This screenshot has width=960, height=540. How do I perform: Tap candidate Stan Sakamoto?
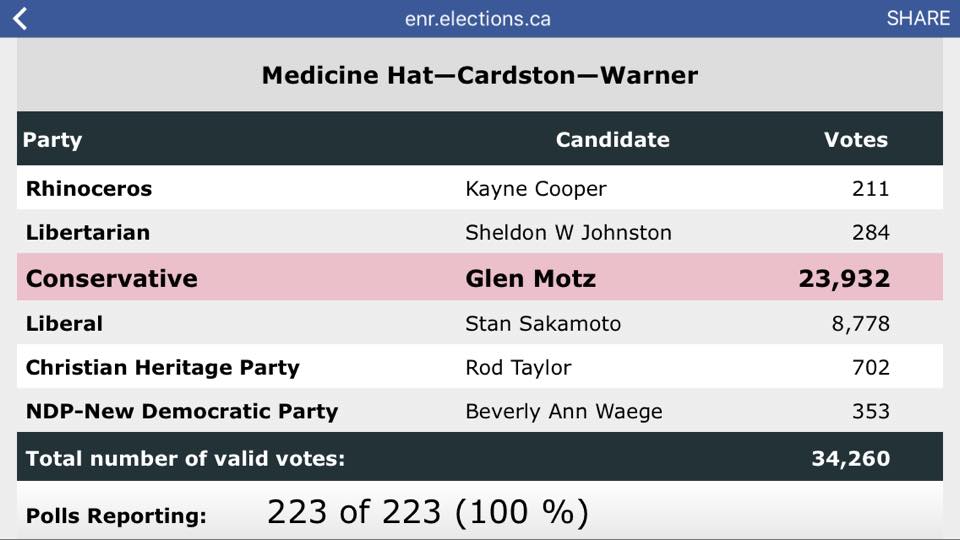(x=543, y=323)
